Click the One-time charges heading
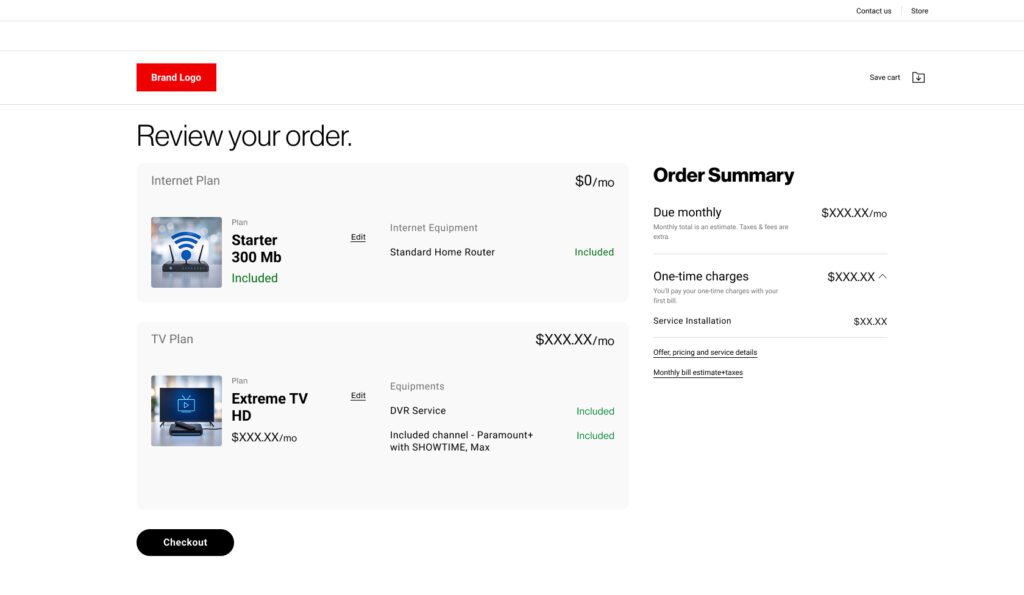 (701, 276)
